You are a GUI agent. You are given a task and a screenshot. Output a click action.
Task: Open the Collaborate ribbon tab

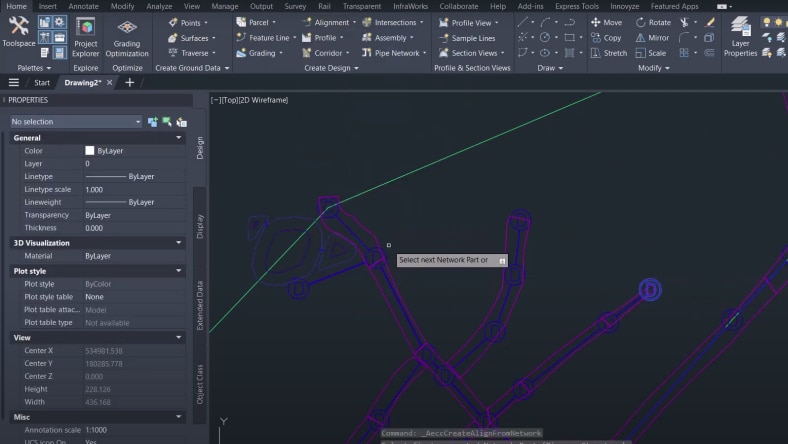coord(459,6)
